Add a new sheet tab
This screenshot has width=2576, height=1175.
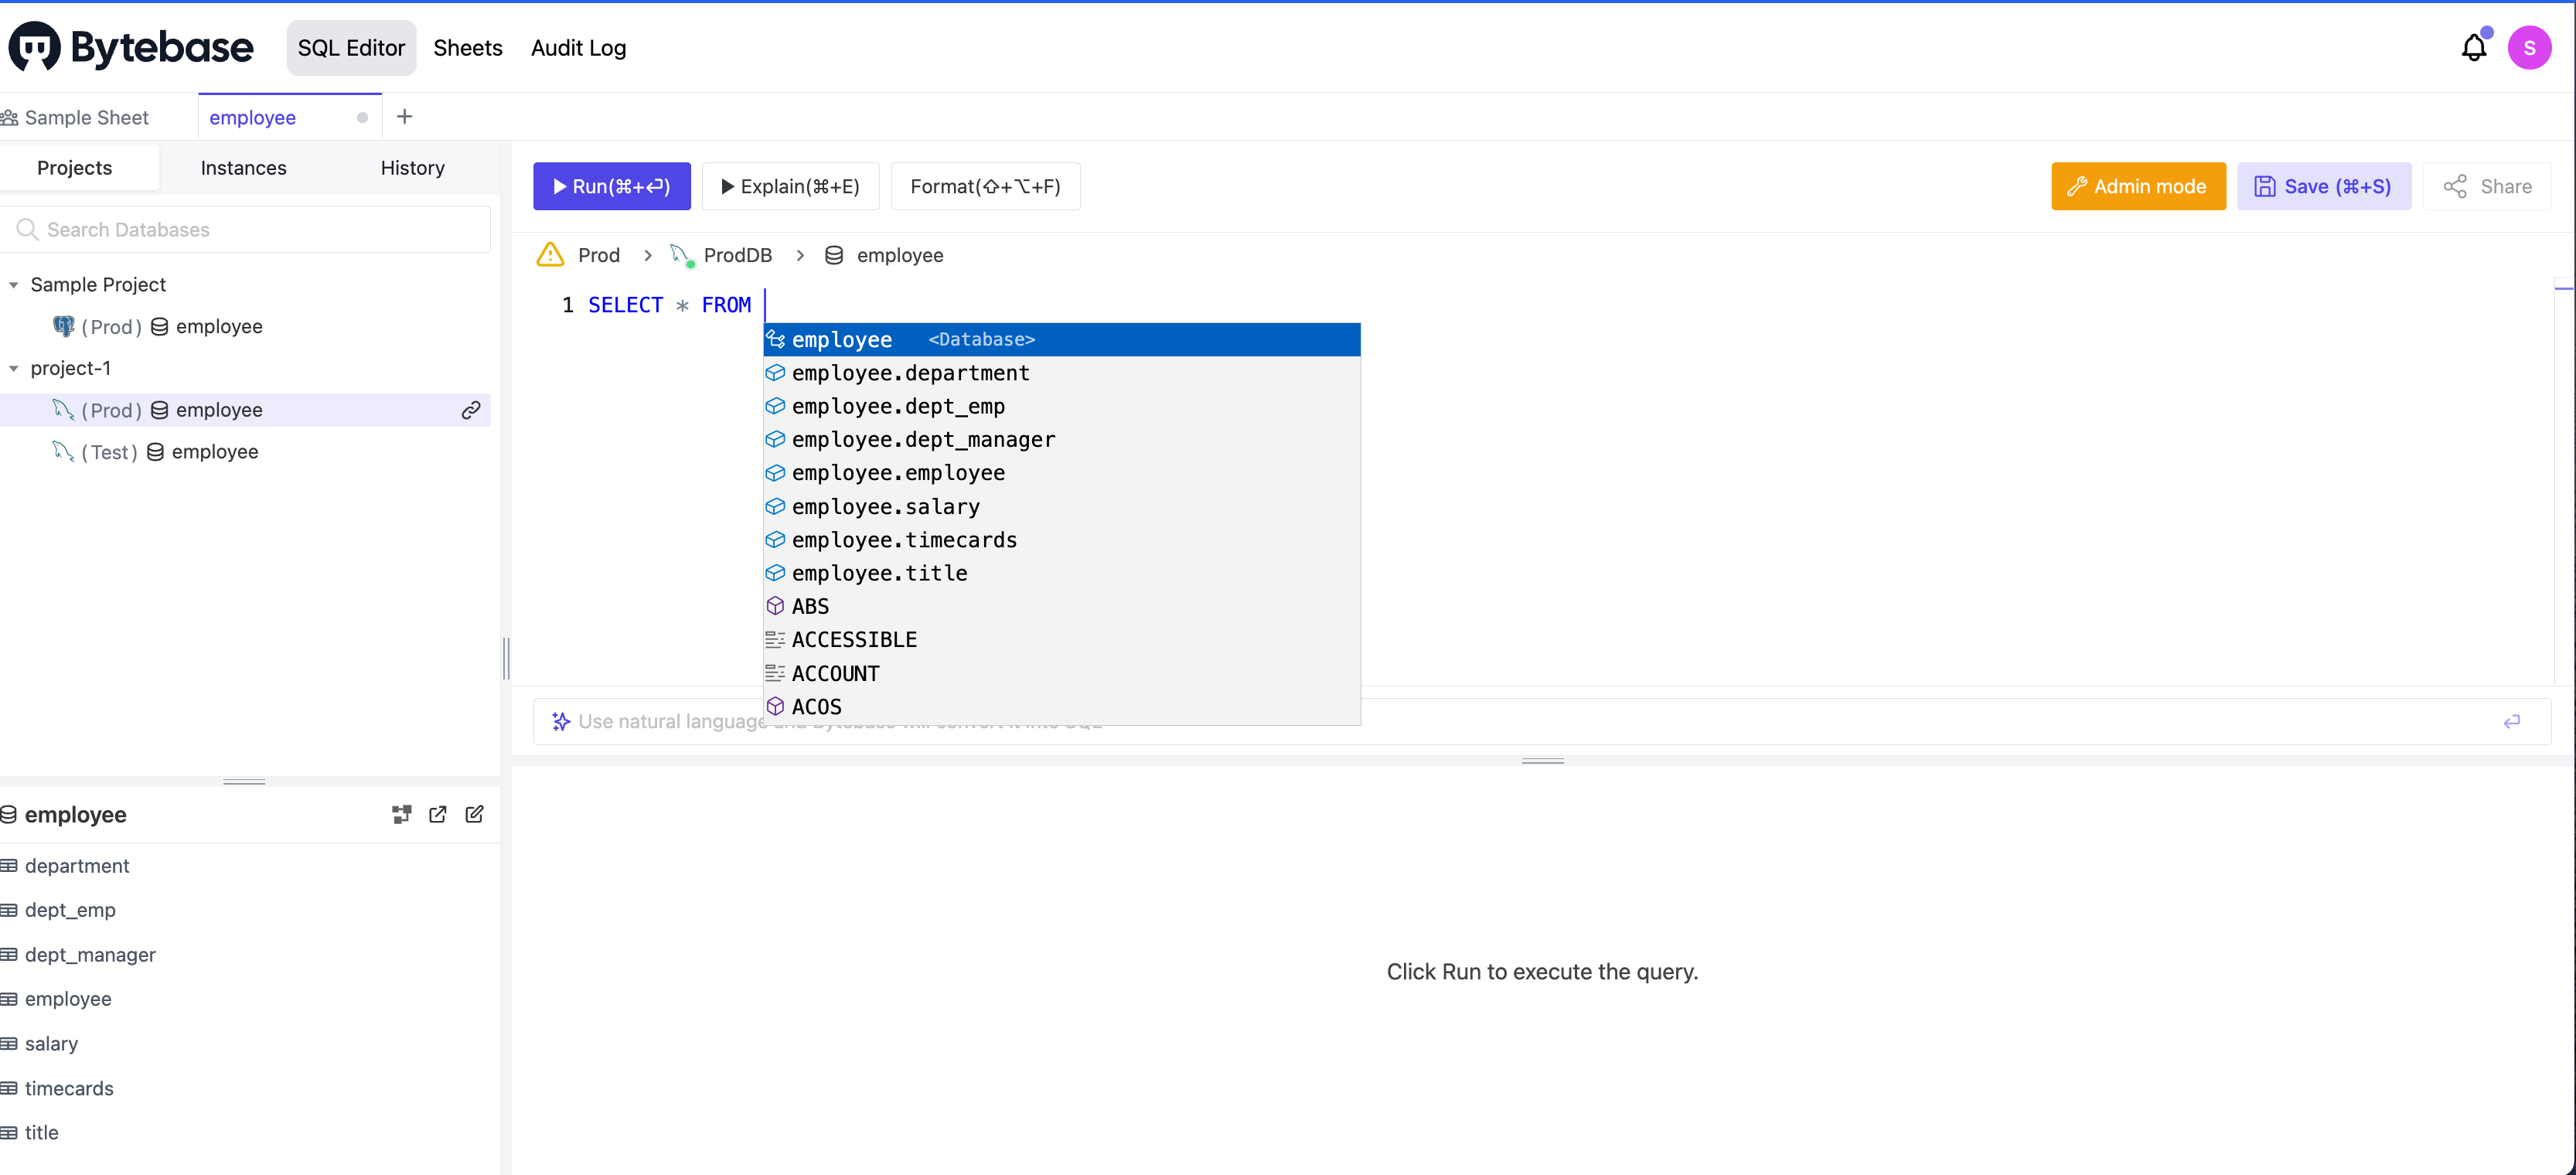point(404,117)
